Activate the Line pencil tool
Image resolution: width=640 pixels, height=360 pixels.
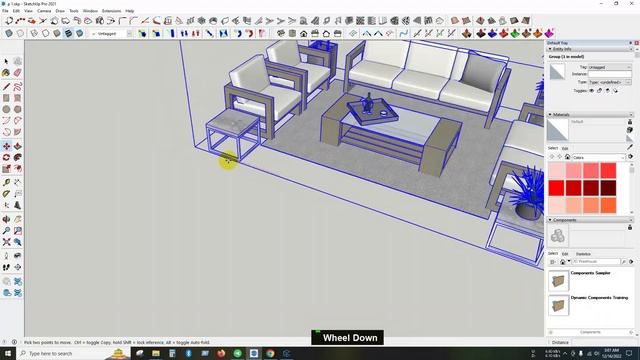pyautogui.click(x=6, y=87)
